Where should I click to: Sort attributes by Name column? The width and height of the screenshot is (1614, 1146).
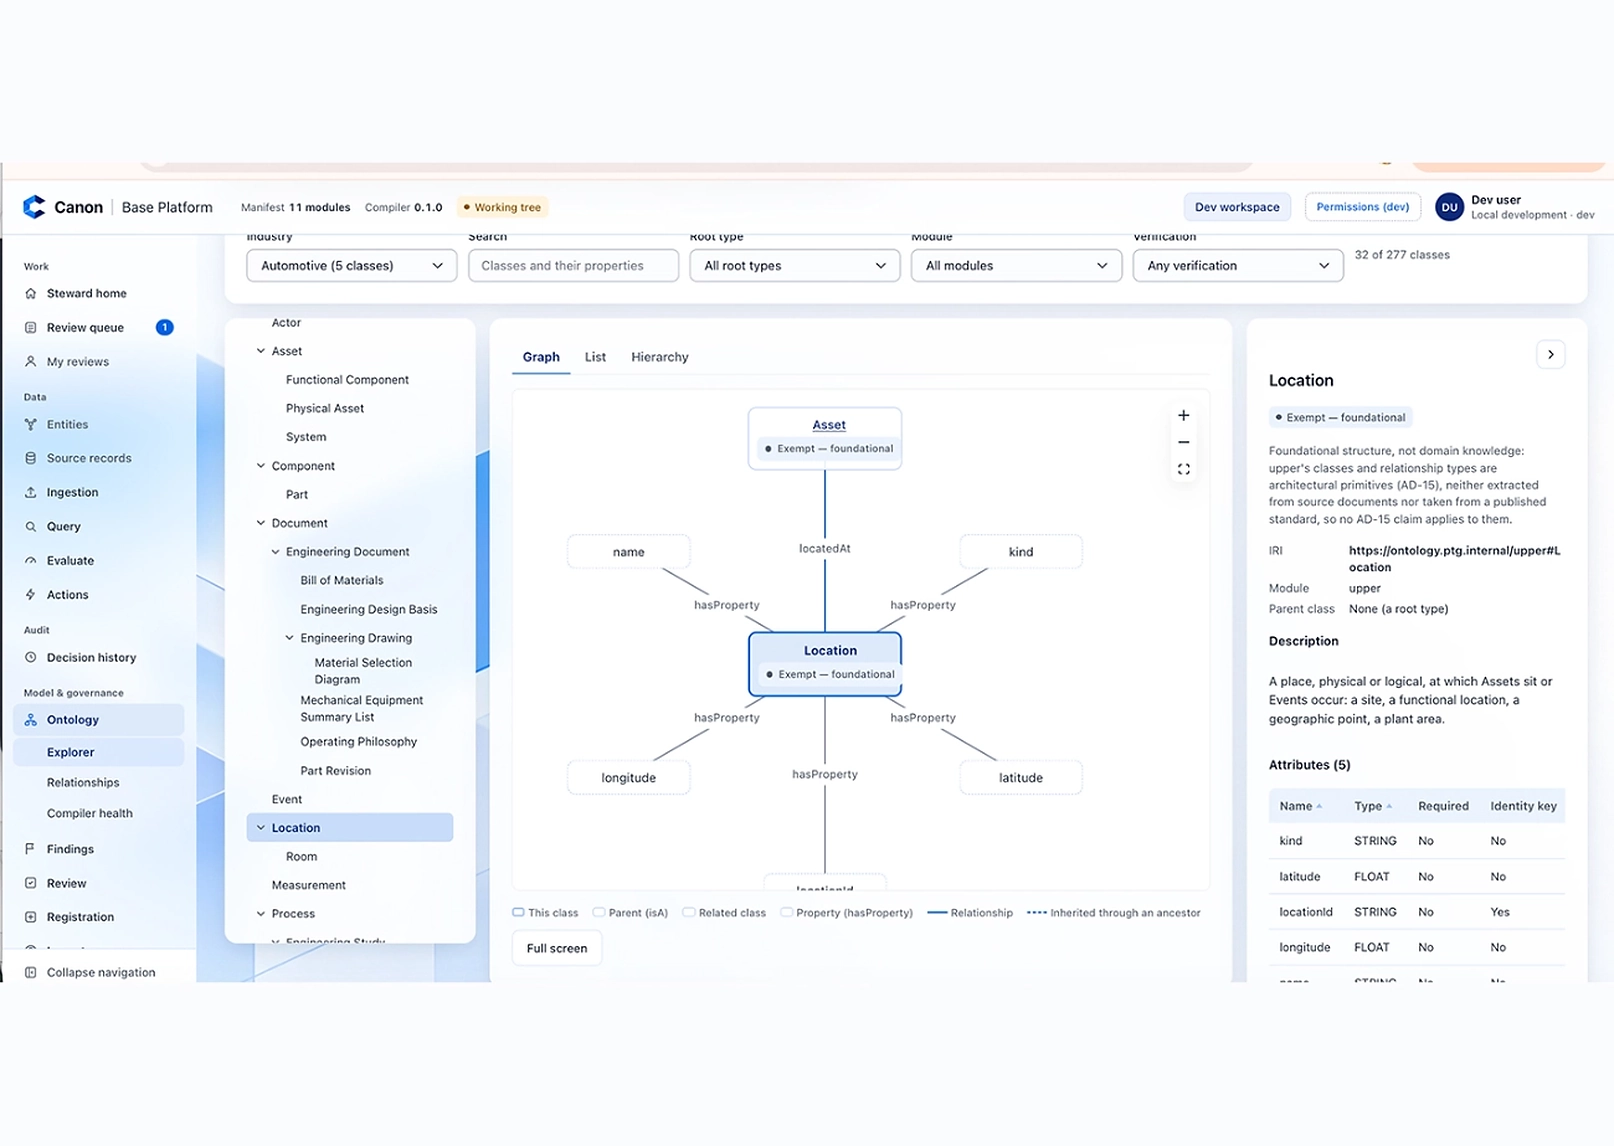[1300, 806]
